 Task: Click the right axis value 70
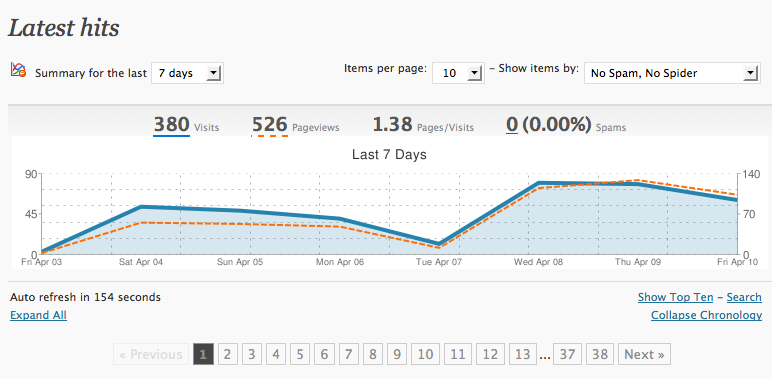pyautogui.click(x=748, y=214)
